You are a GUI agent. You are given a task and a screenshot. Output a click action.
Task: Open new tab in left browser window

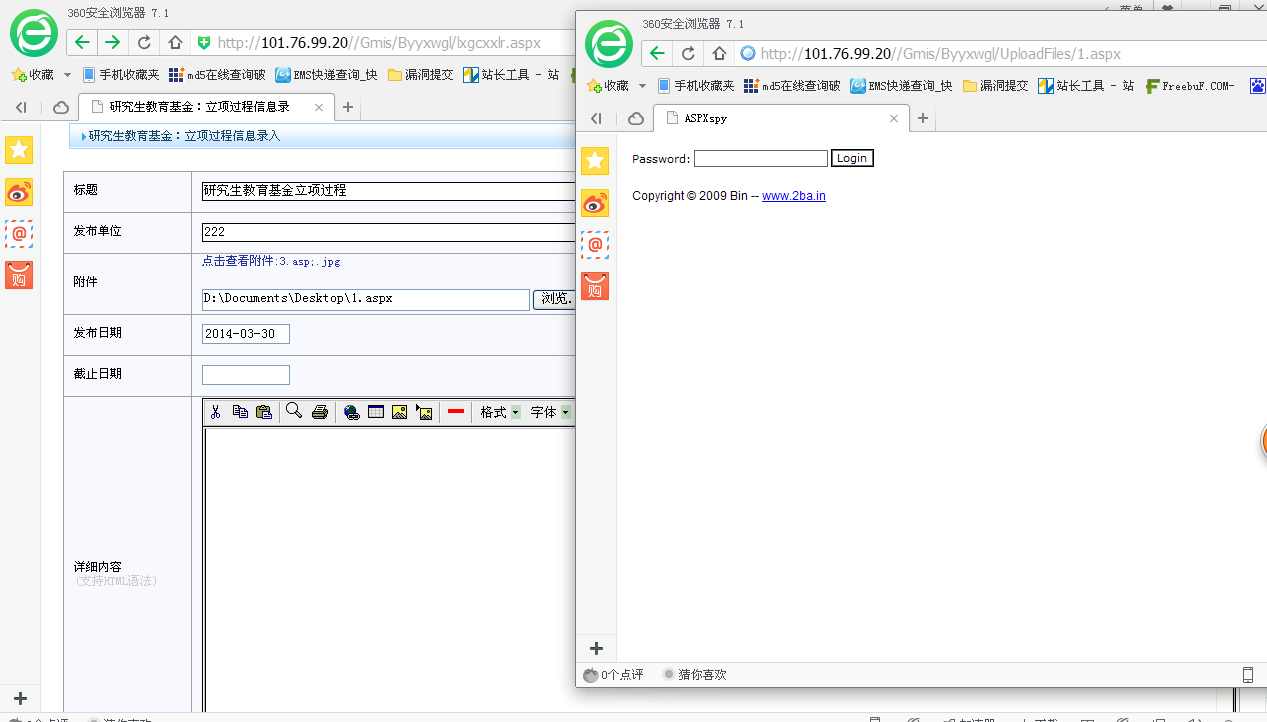coord(347,107)
